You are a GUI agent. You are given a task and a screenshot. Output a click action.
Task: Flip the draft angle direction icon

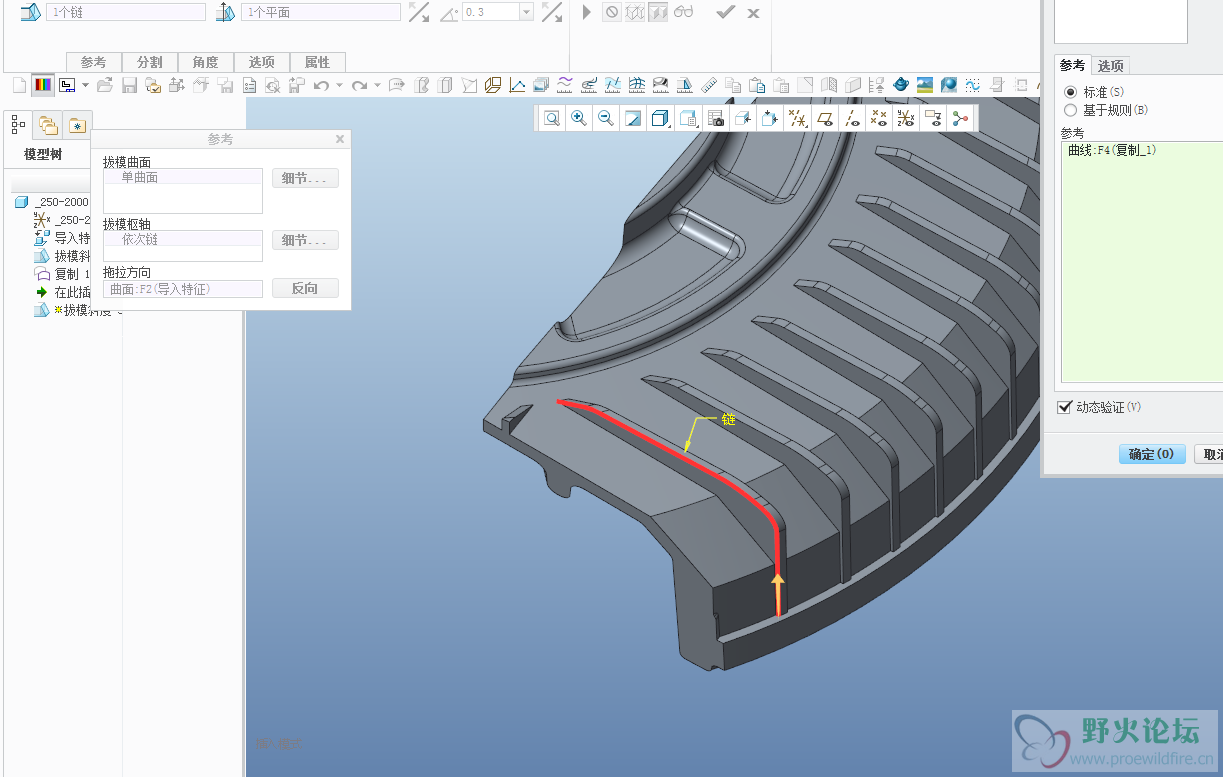click(551, 12)
